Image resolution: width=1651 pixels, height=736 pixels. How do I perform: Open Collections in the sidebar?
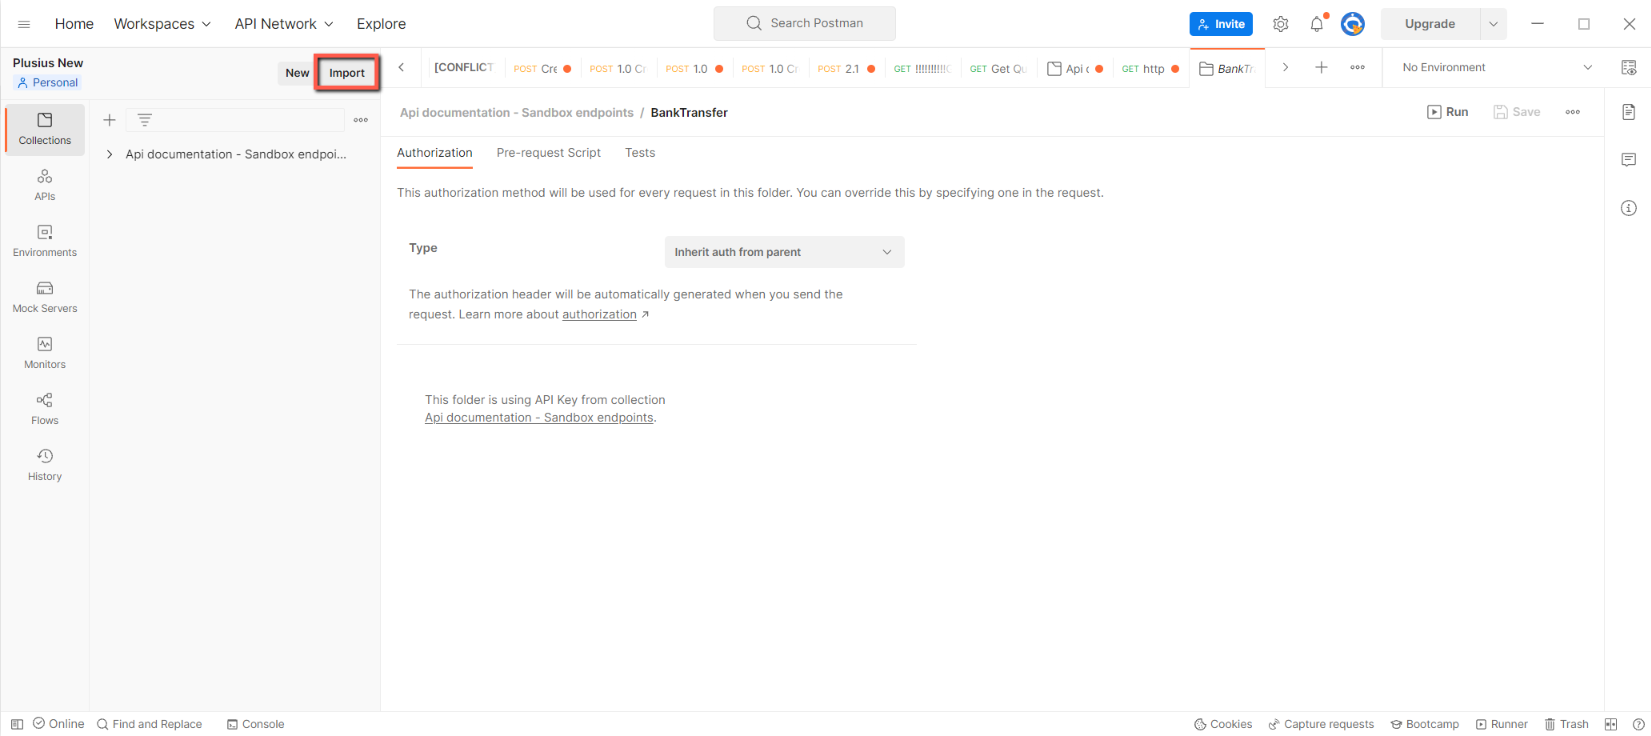[45, 130]
